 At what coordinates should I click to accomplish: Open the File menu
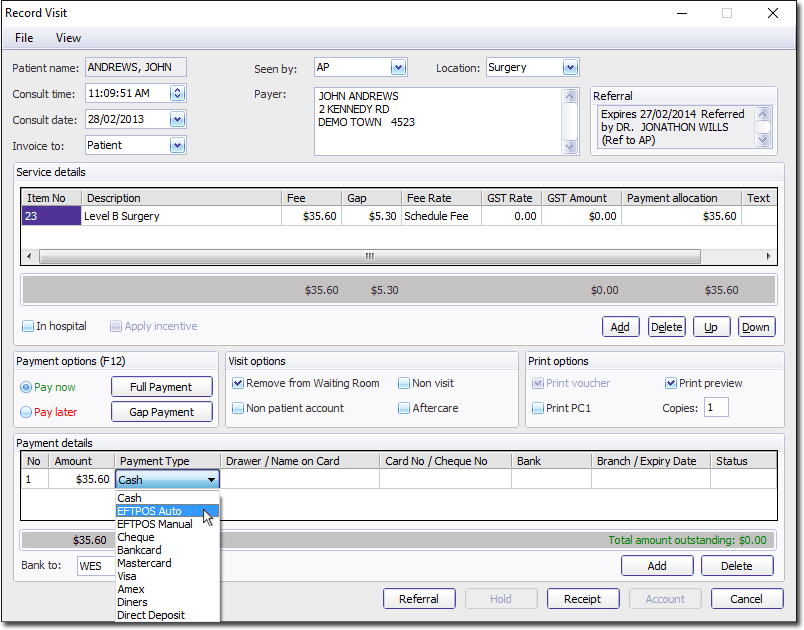pos(24,38)
